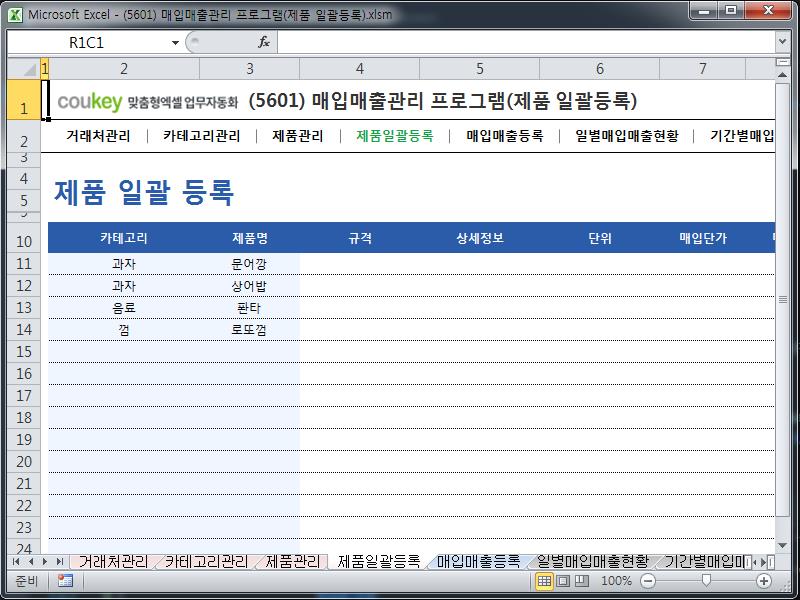This screenshot has width=800, height=600.
Task: Click horizontal scroll right arrow near tabs
Action: (x=764, y=562)
